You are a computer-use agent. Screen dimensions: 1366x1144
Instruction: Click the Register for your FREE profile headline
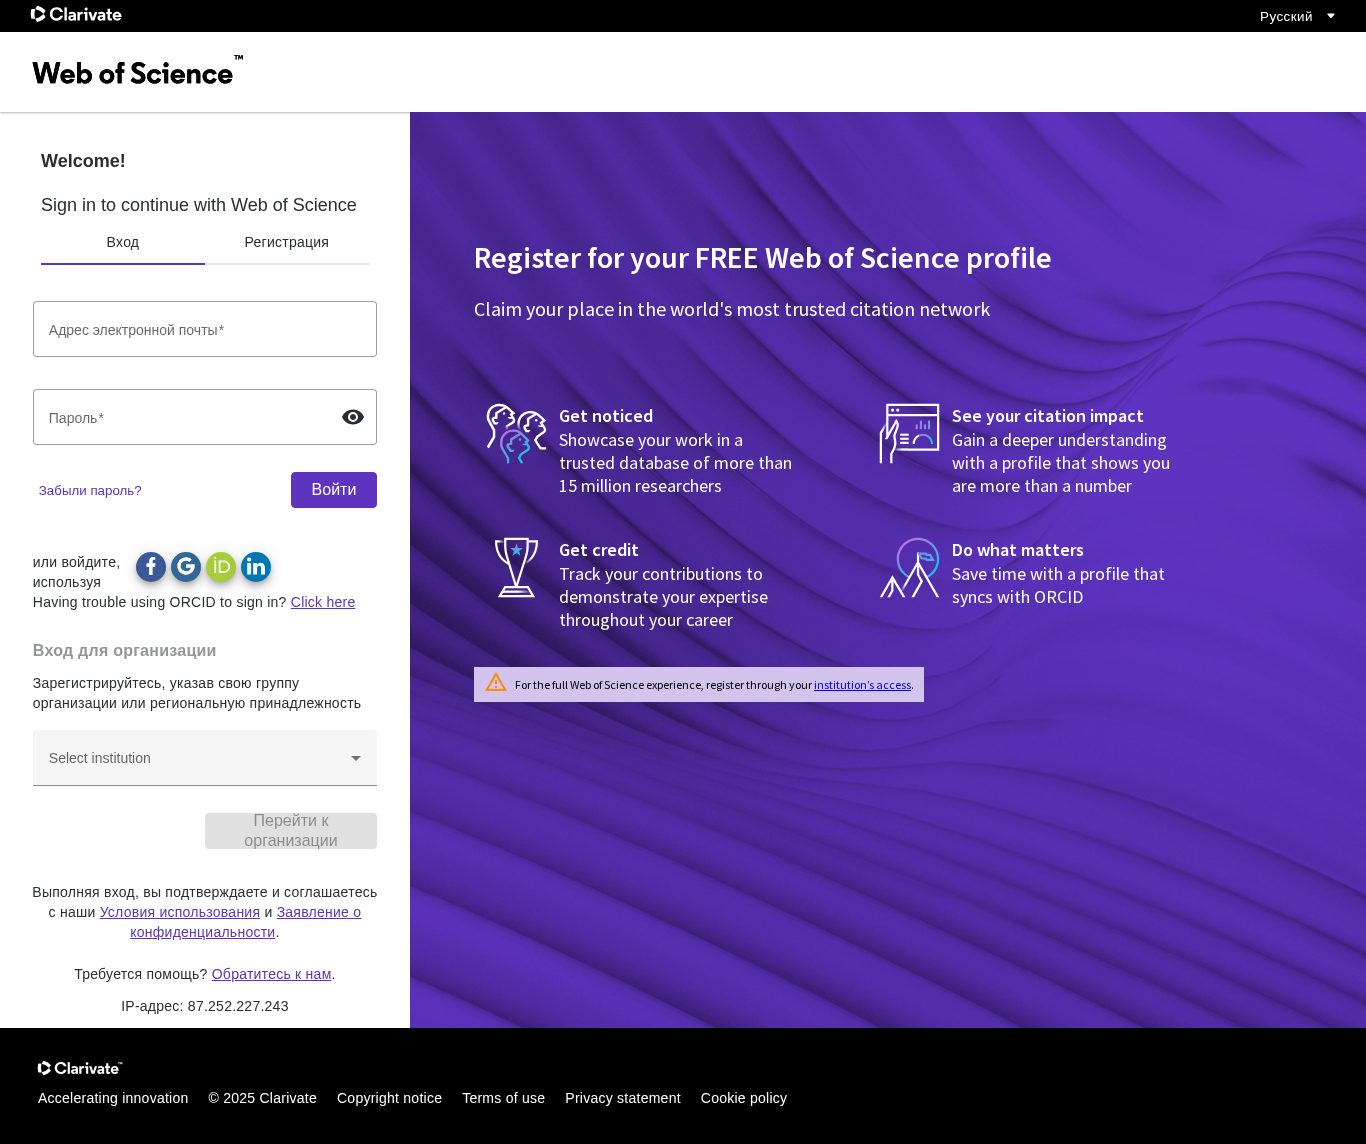click(762, 258)
